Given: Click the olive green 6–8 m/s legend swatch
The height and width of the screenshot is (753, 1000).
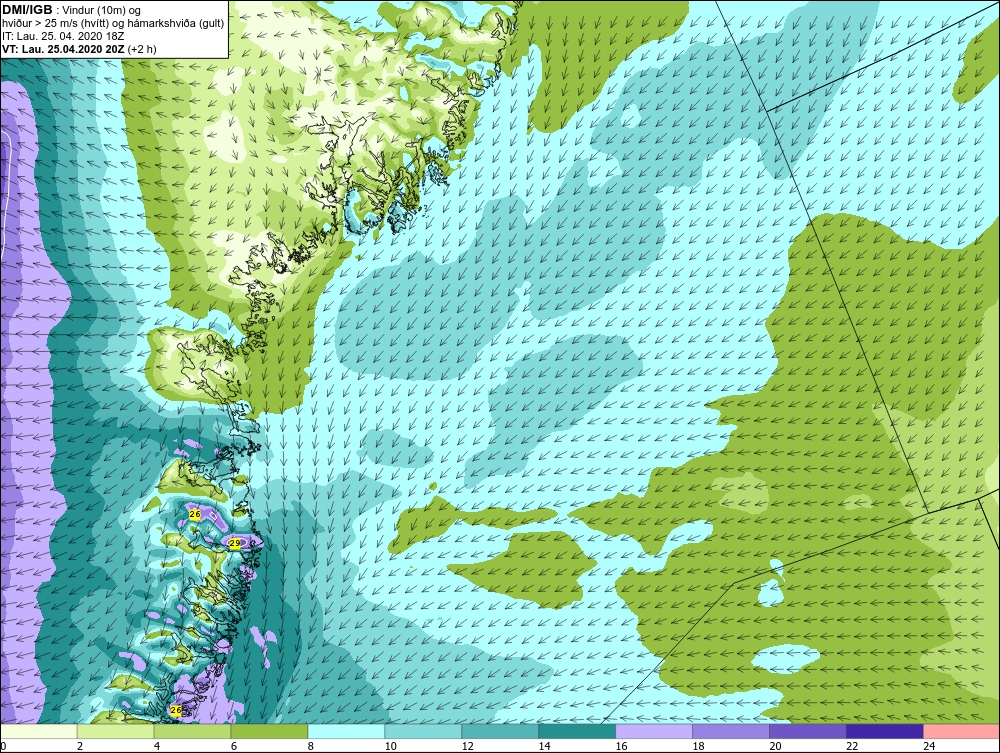Looking at the screenshot, I should coord(269,731).
